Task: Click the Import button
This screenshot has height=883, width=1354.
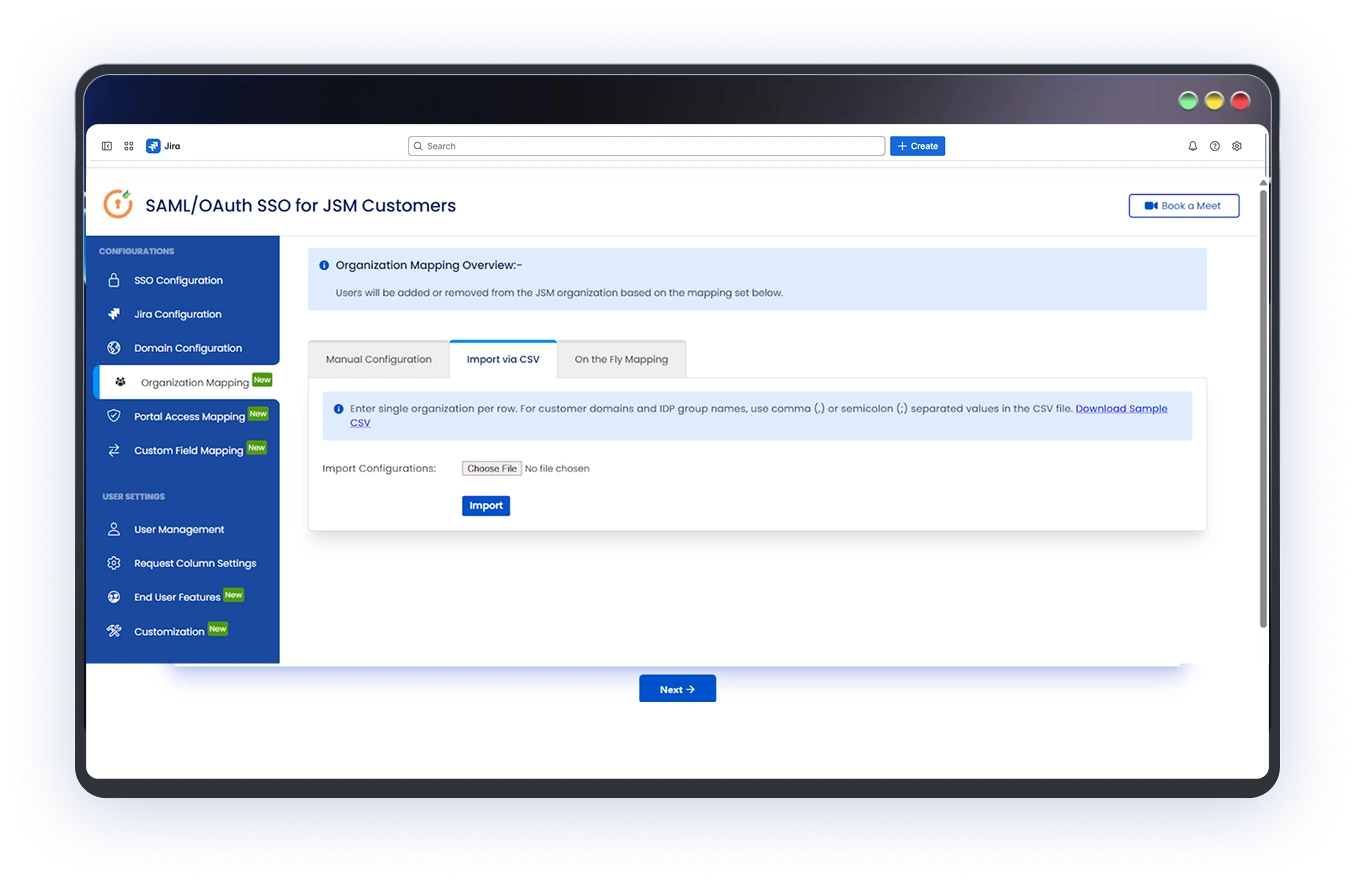Action: (486, 506)
